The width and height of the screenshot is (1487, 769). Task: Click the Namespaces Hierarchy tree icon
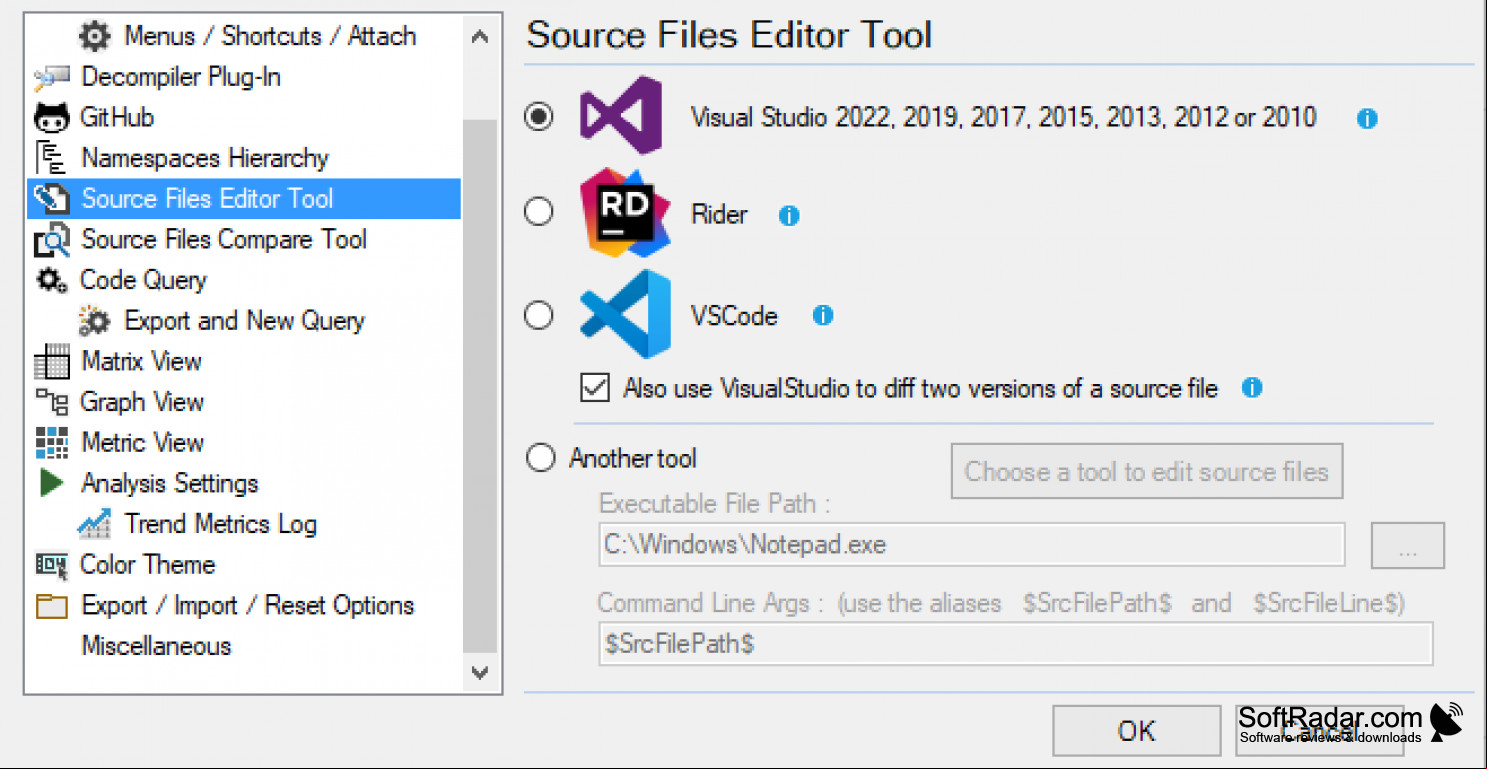click(x=51, y=158)
